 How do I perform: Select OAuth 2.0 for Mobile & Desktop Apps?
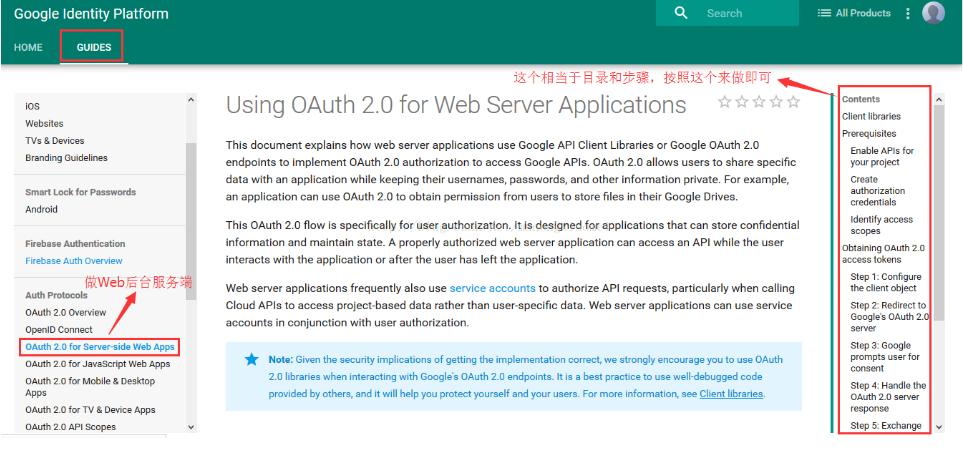point(90,387)
